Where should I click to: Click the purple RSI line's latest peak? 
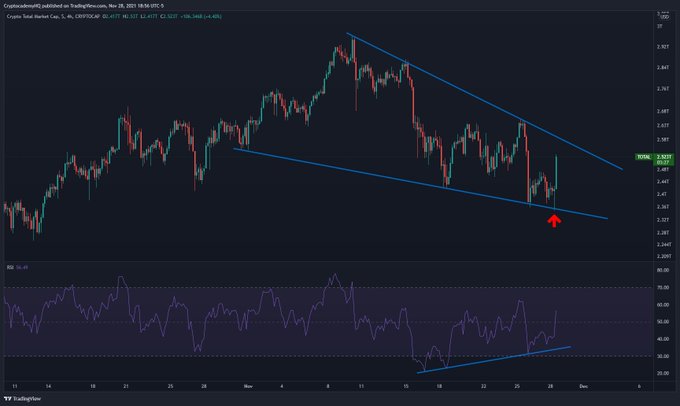click(x=556, y=311)
